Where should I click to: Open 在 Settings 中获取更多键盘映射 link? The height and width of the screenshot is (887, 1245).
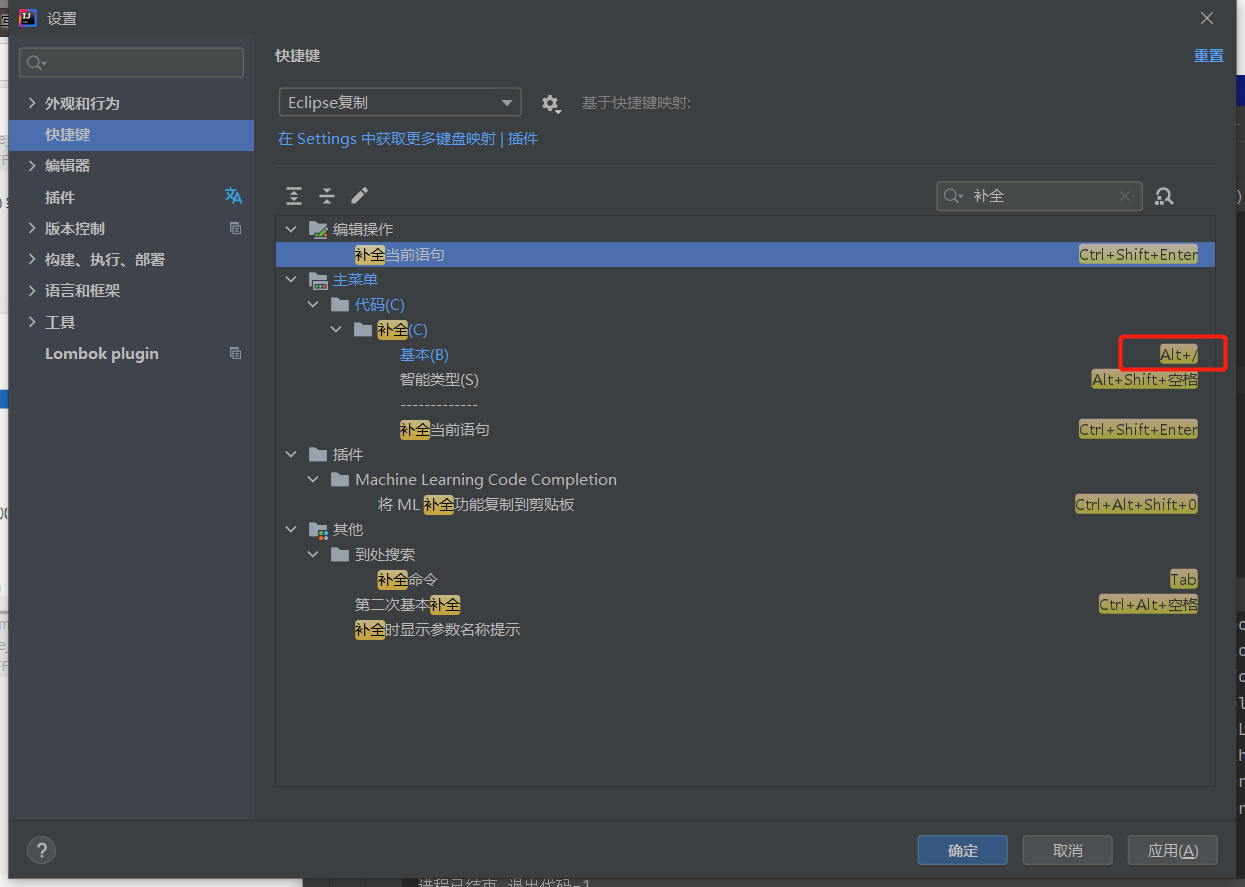tap(386, 139)
